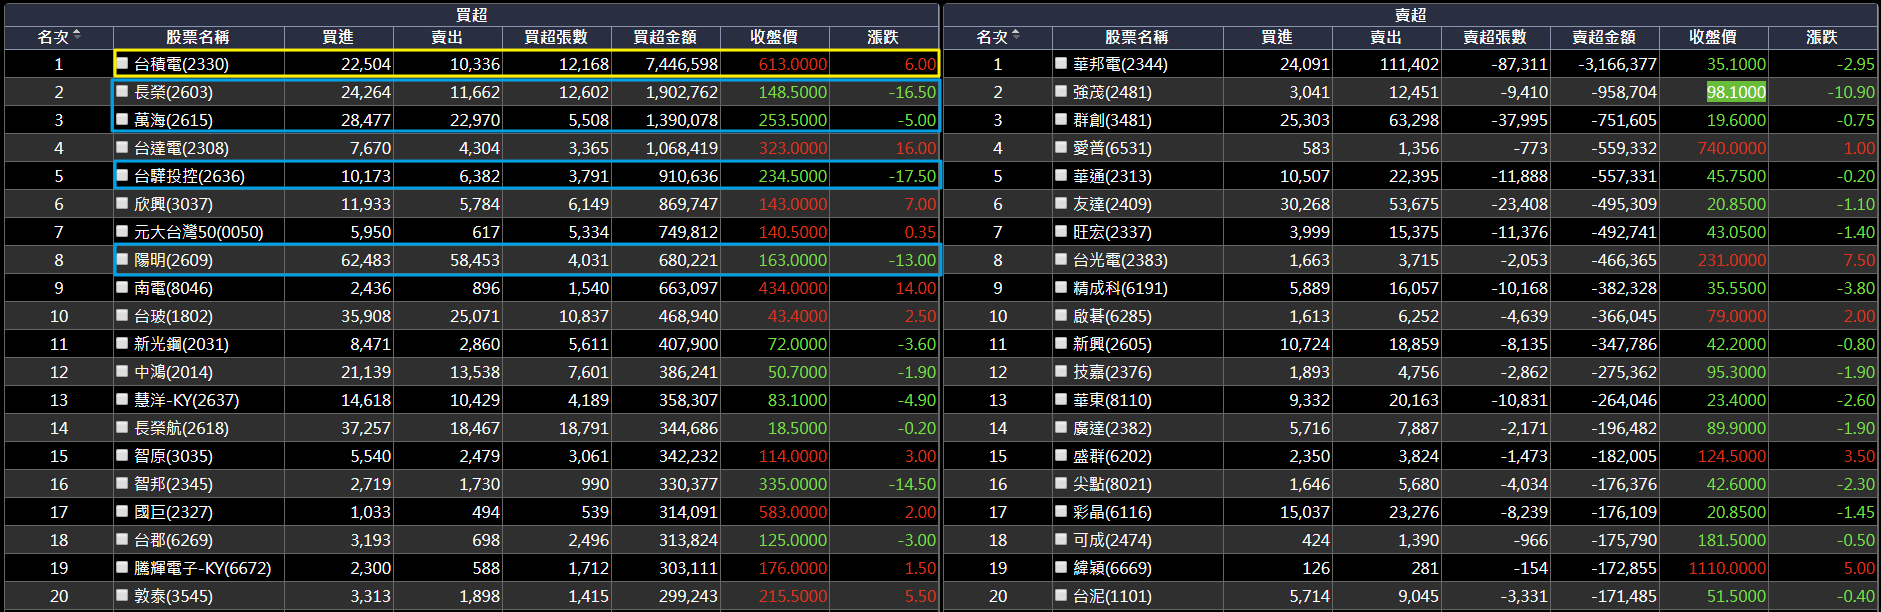Screen dimensions: 1881x612
Task: Select stock name 台驊投控(2636)
Action: coord(189,176)
